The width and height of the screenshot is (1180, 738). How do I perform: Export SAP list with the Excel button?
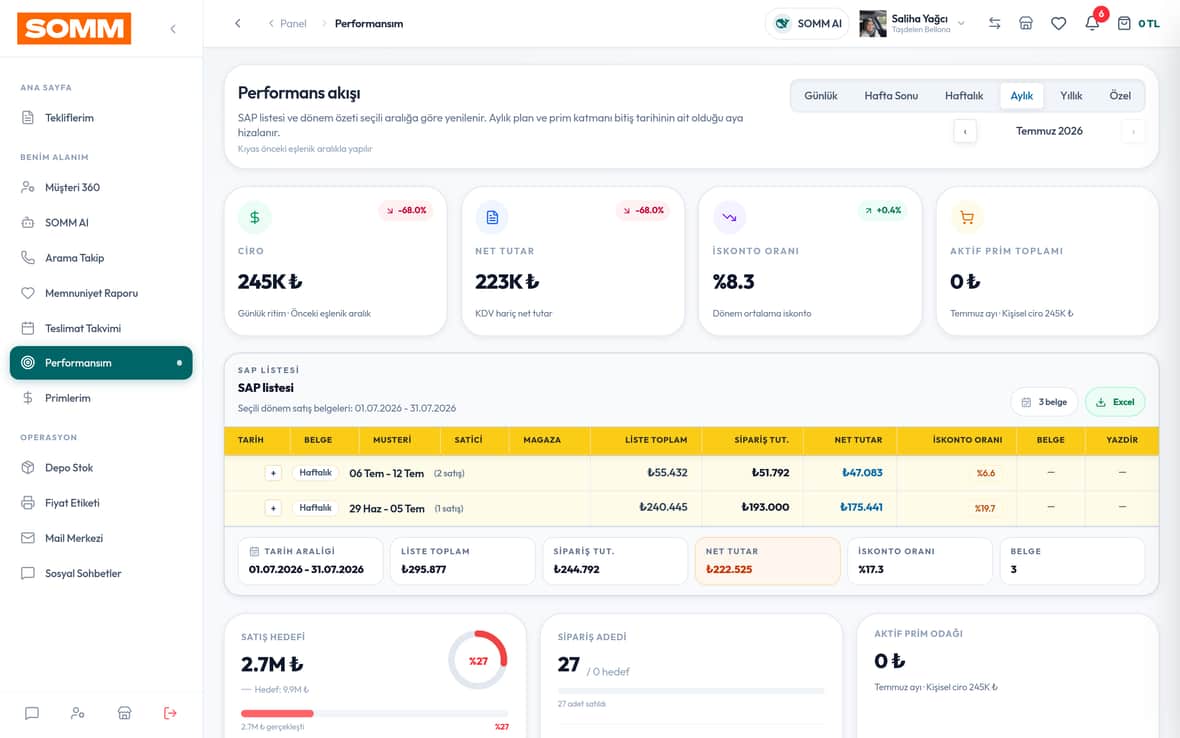[x=1115, y=402]
